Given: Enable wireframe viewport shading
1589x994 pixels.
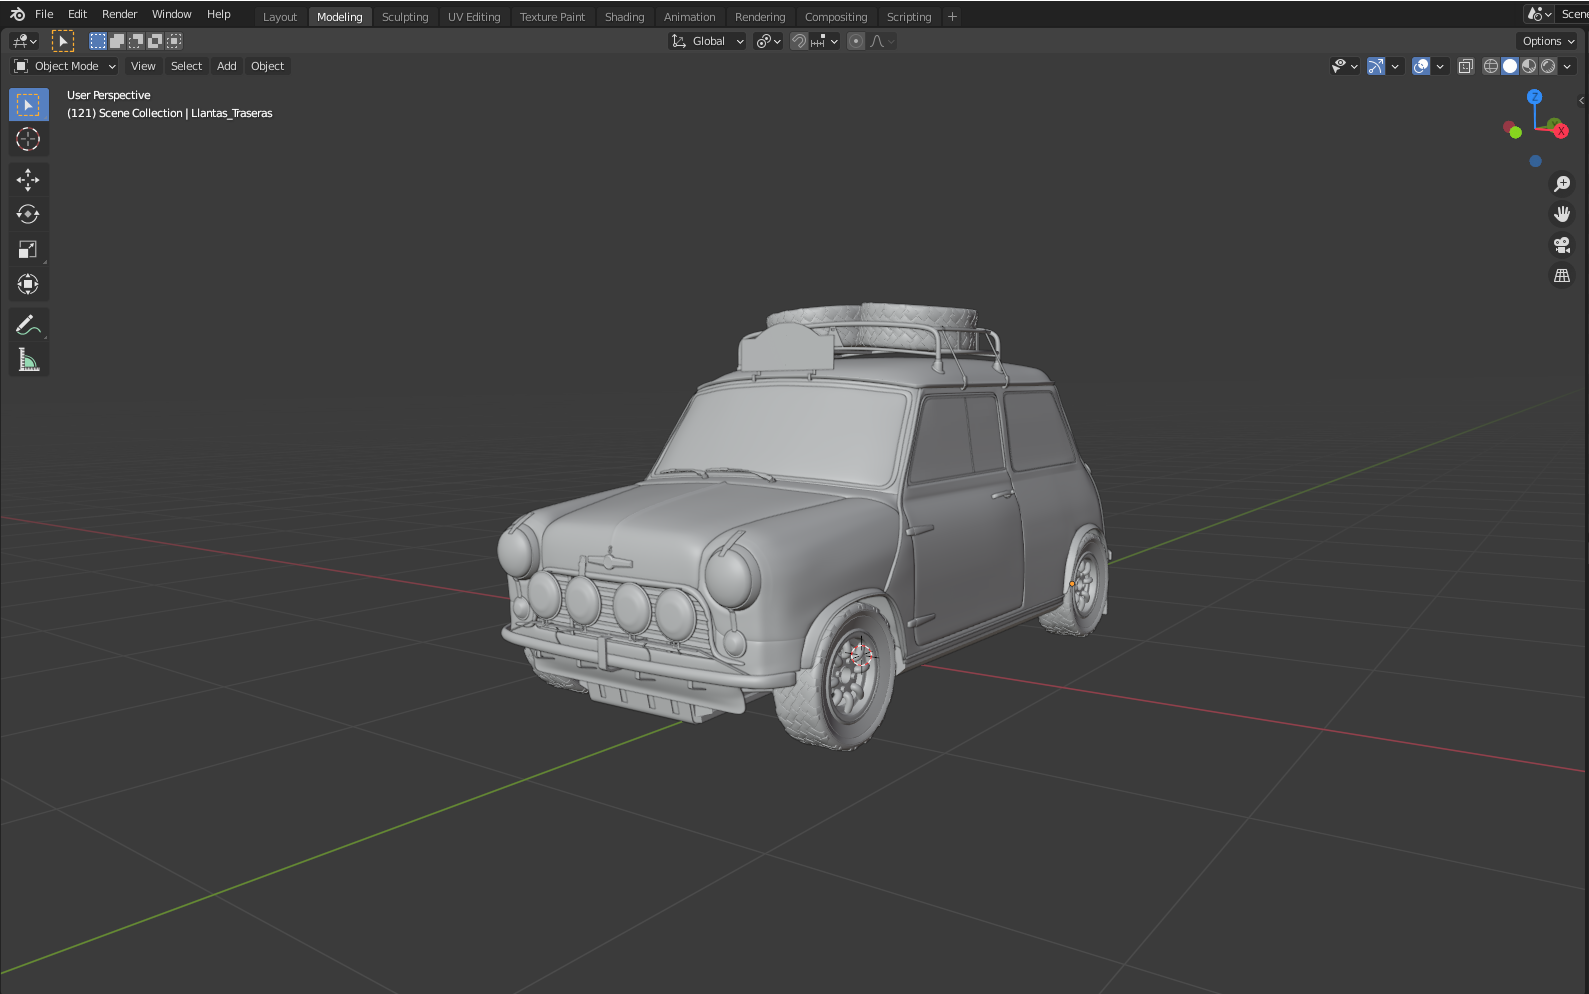Looking at the screenshot, I should point(1491,66).
